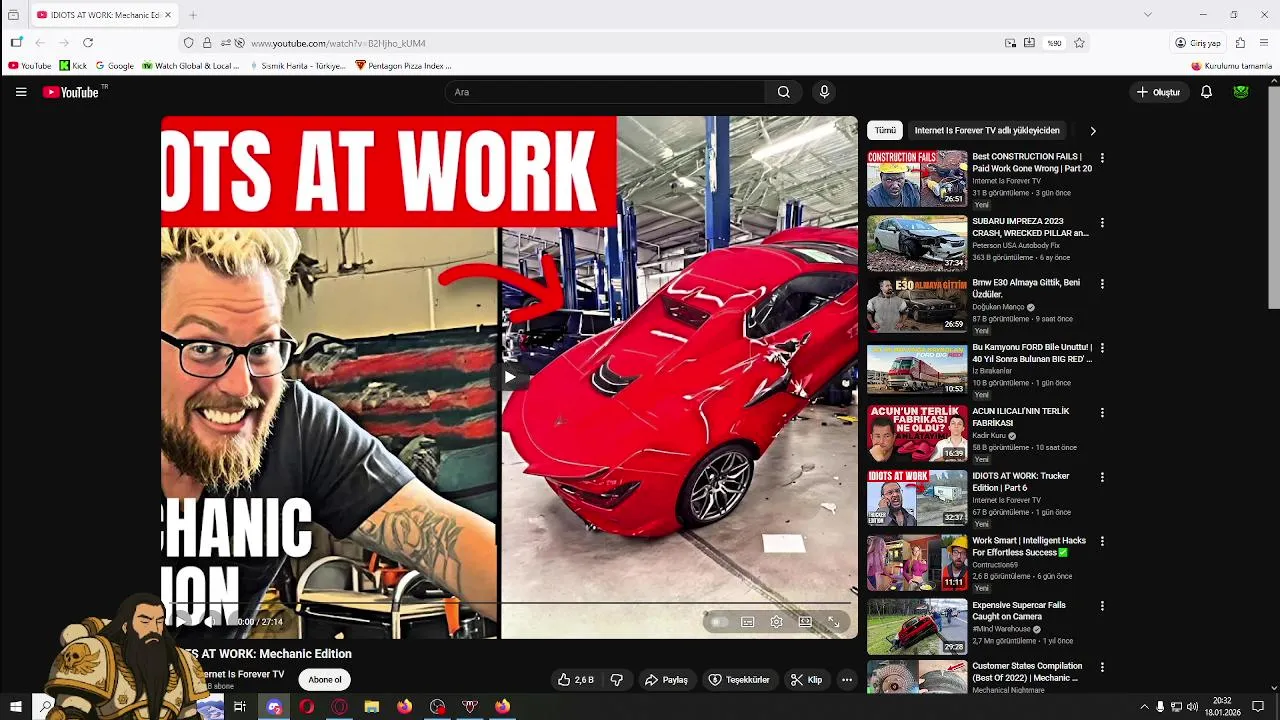
Task: Open the green account avatar menu
Action: pyautogui.click(x=1241, y=92)
